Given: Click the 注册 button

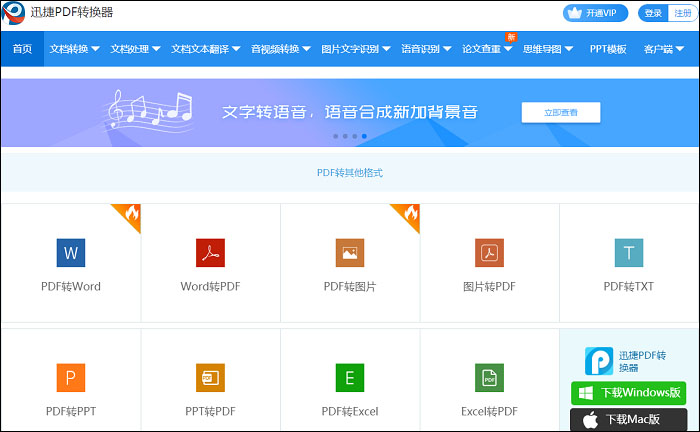Looking at the screenshot, I should click(x=683, y=13).
